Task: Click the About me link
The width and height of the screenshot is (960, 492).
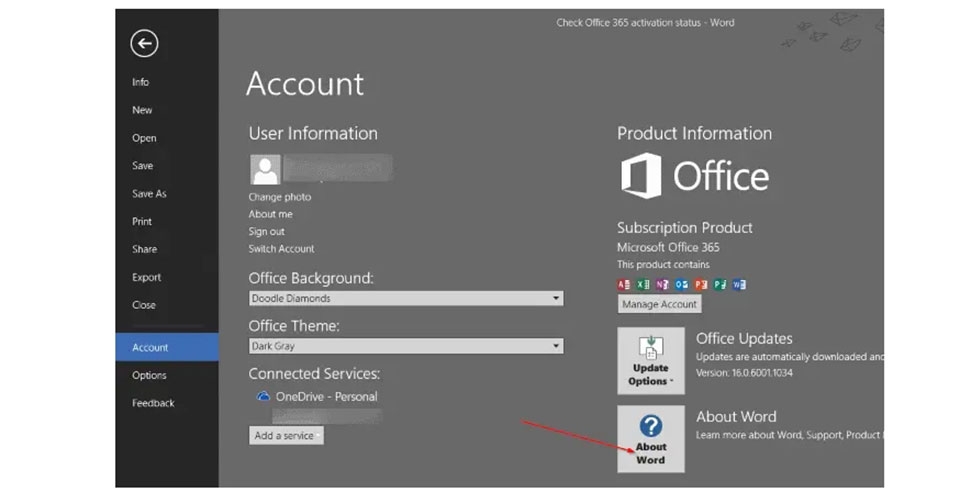Action: tap(271, 214)
